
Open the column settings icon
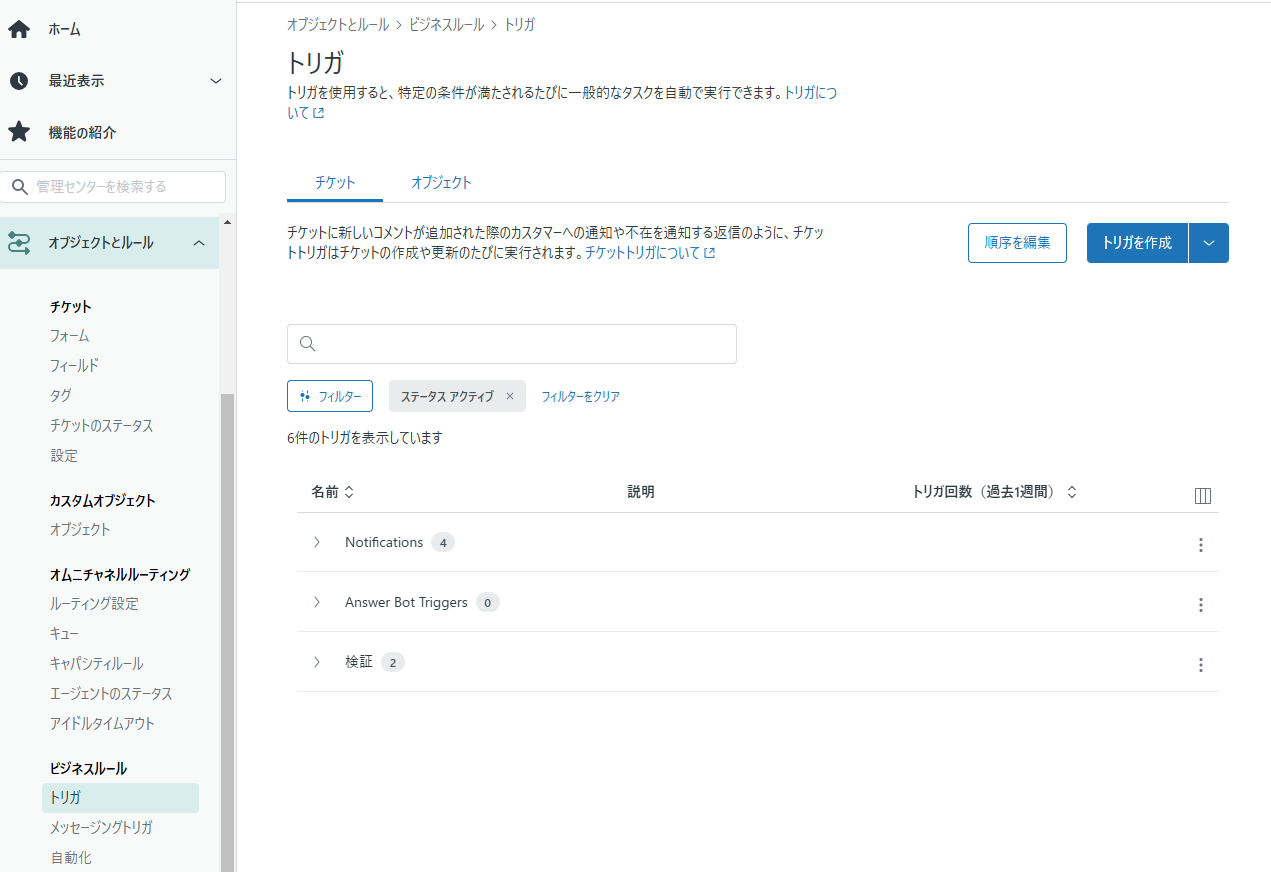coord(1203,496)
